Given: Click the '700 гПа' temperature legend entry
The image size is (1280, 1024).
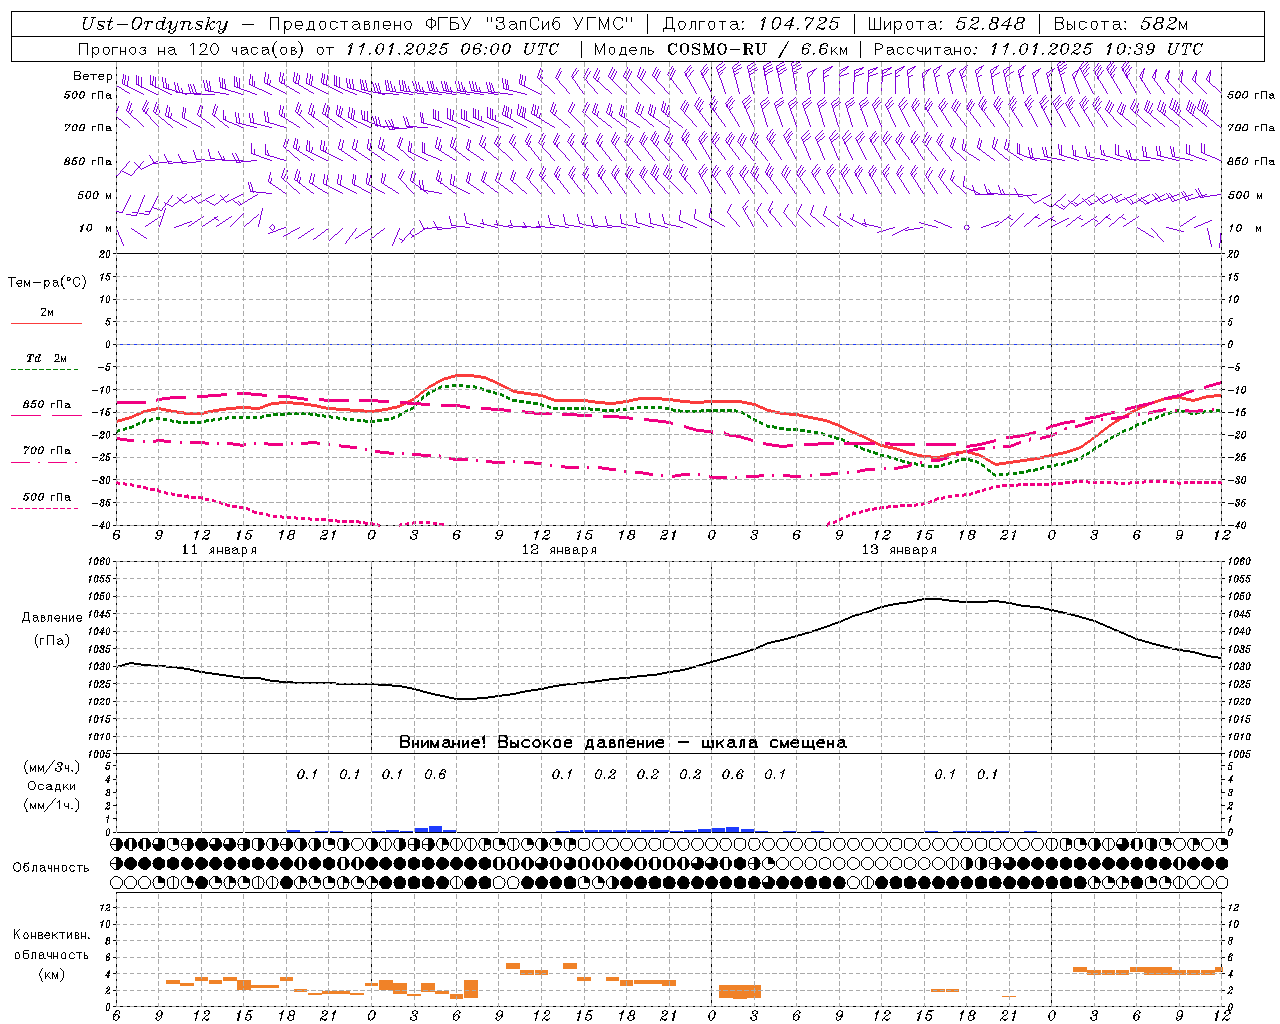Looking at the screenshot, I should click(x=47, y=451).
